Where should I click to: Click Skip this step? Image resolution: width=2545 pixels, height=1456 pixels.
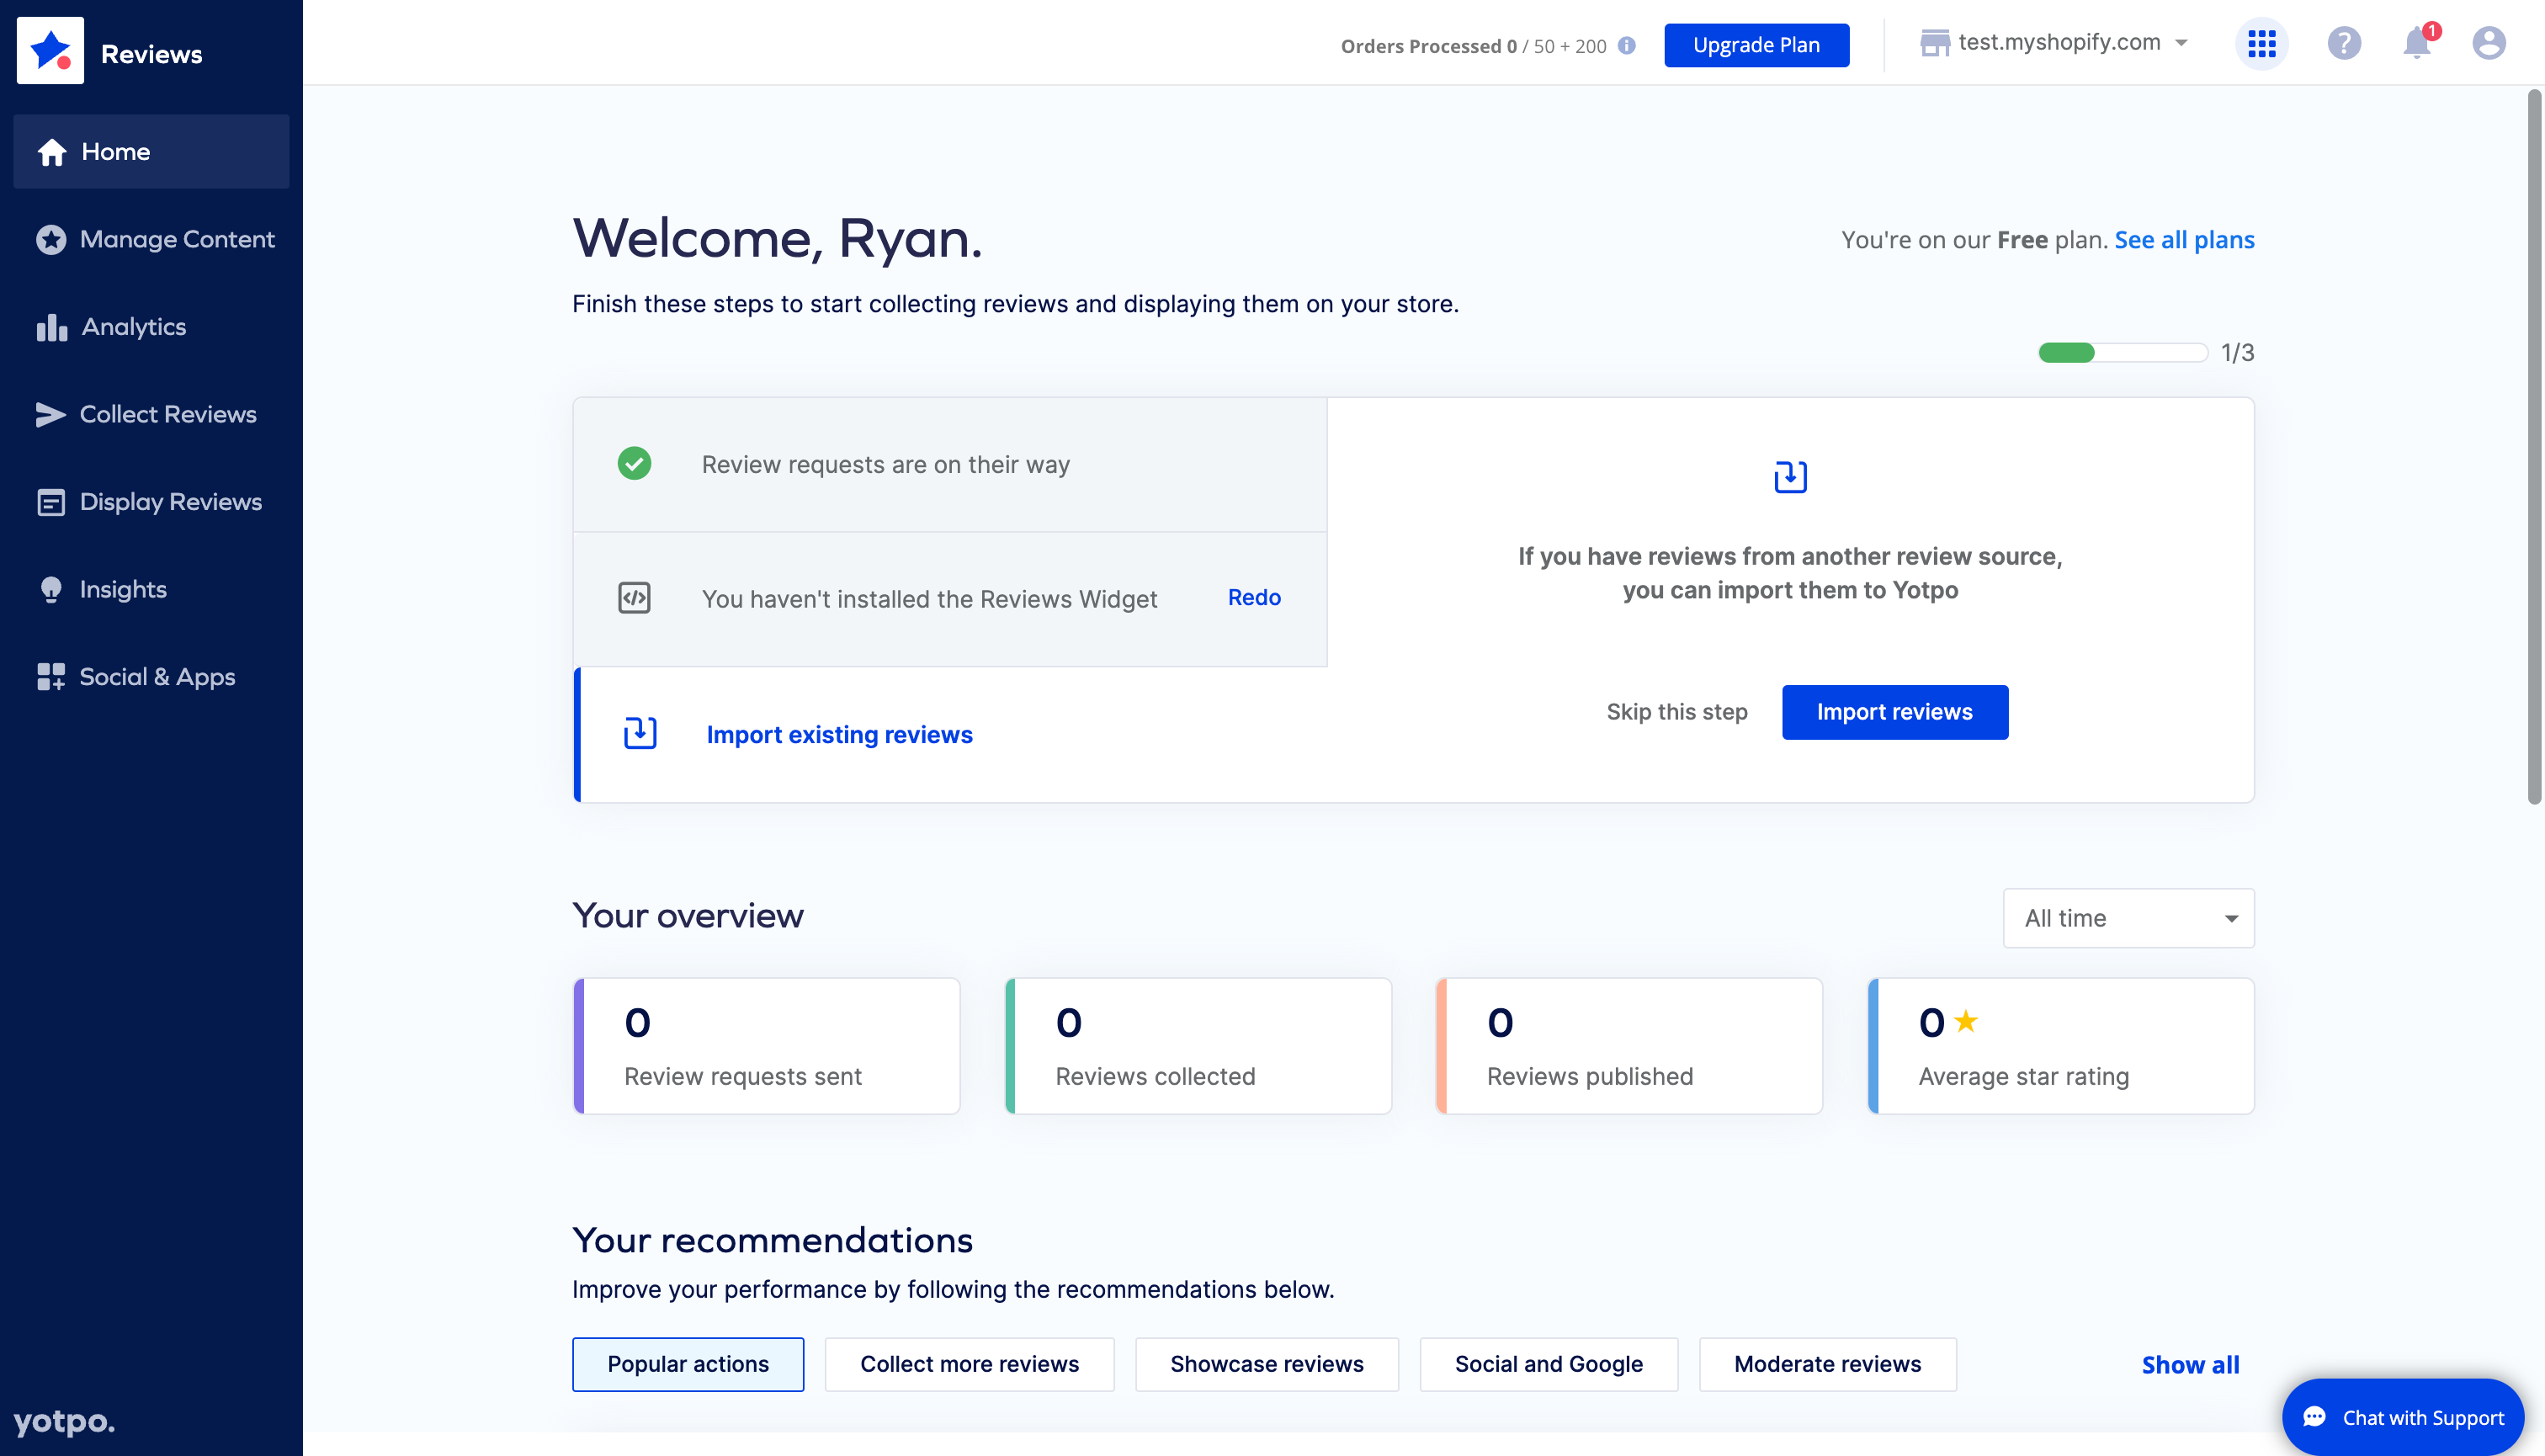pyautogui.click(x=1677, y=712)
